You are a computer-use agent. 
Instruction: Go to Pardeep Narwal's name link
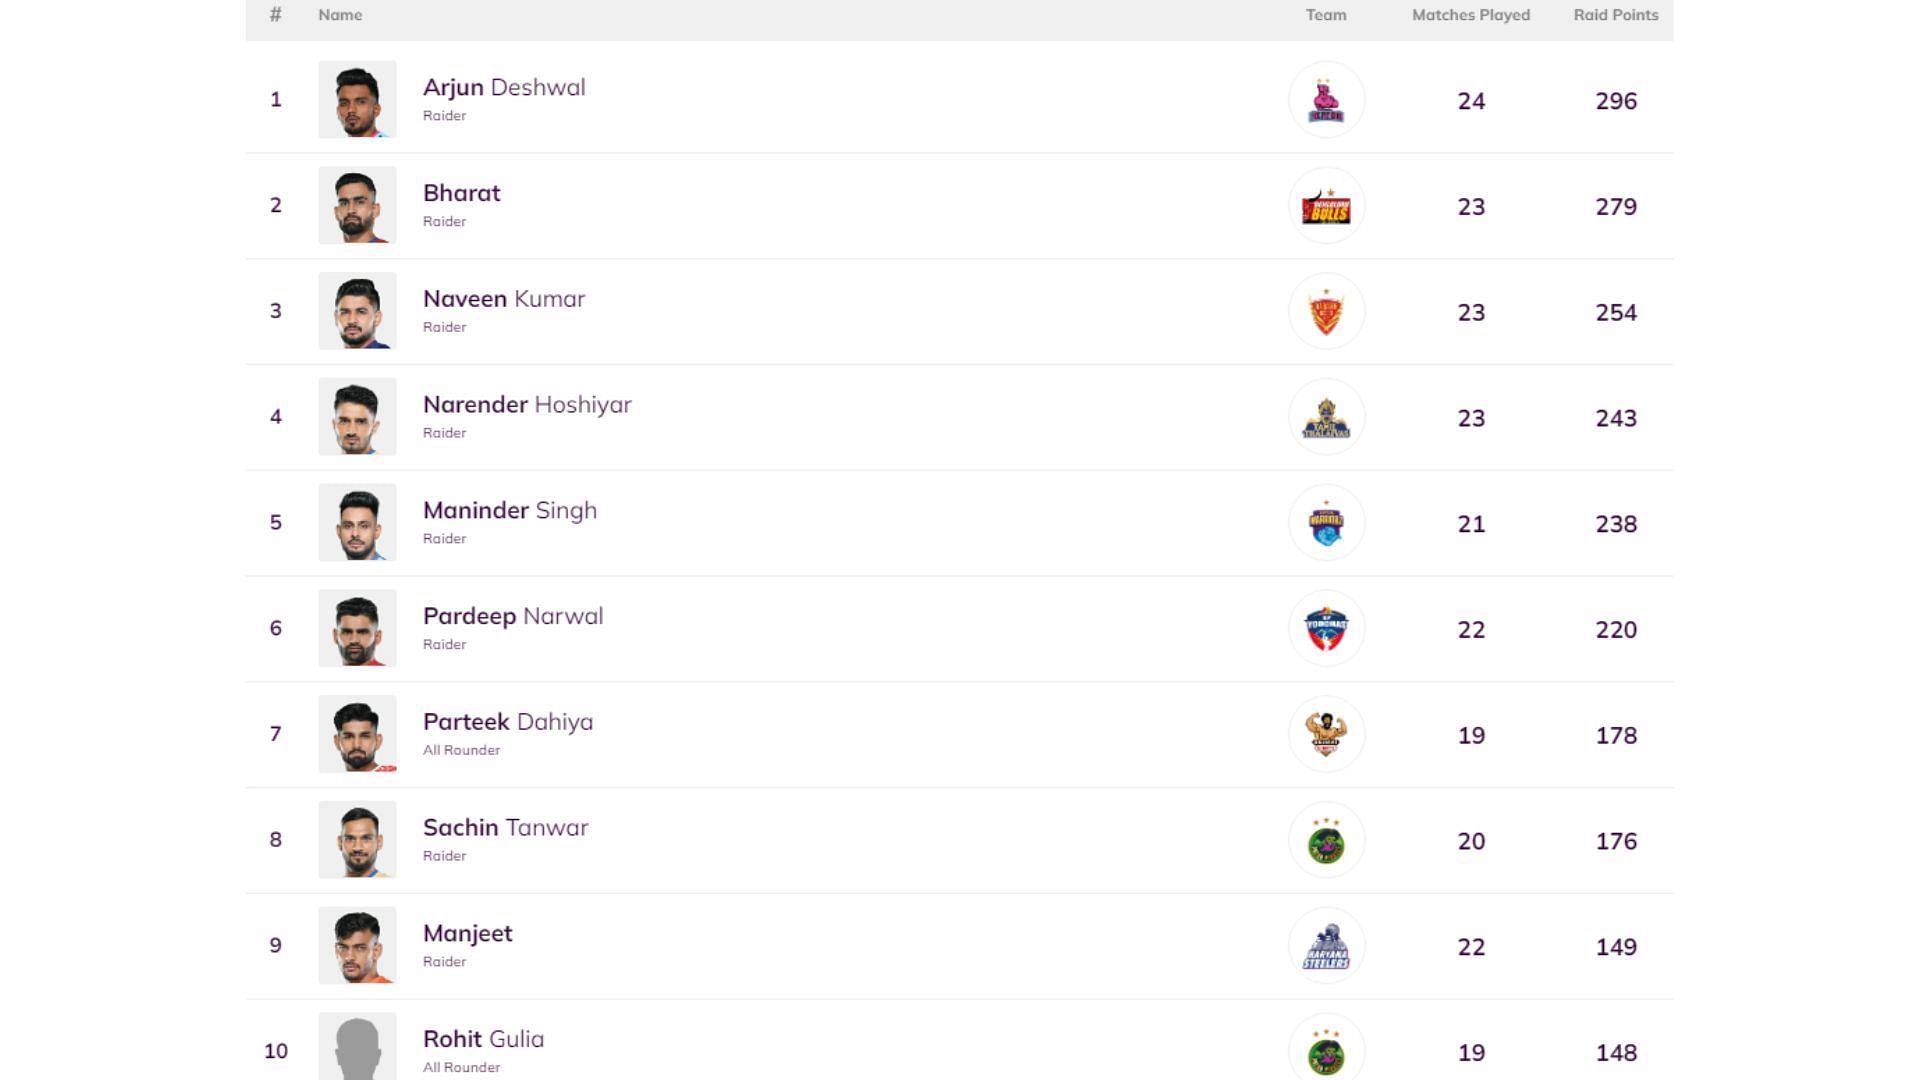[x=513, y=616]
